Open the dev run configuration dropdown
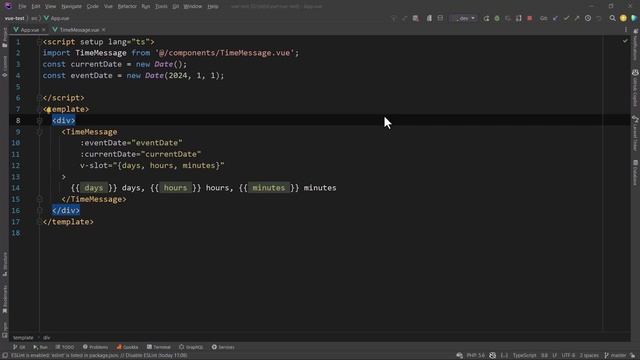 pos(464,18)
